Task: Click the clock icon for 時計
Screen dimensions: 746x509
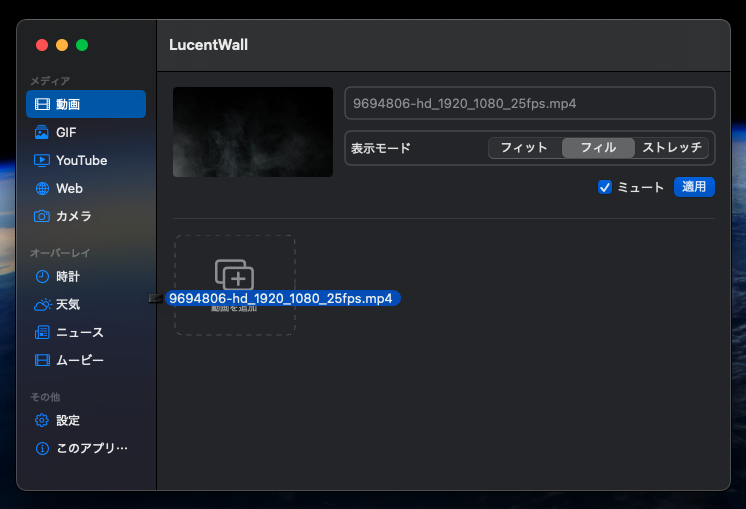Action: point(42,276)
